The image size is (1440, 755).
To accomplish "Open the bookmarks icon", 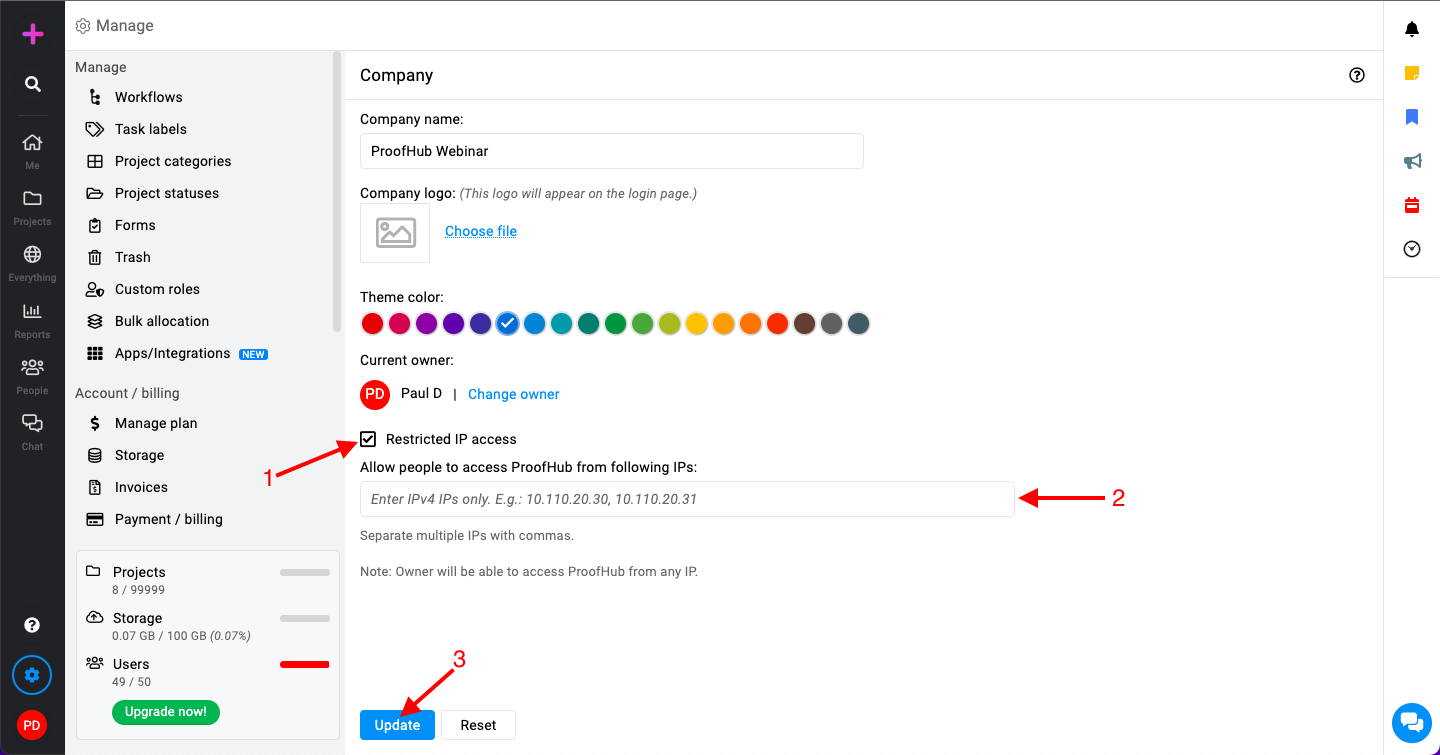I will [x=1412, y=117].
